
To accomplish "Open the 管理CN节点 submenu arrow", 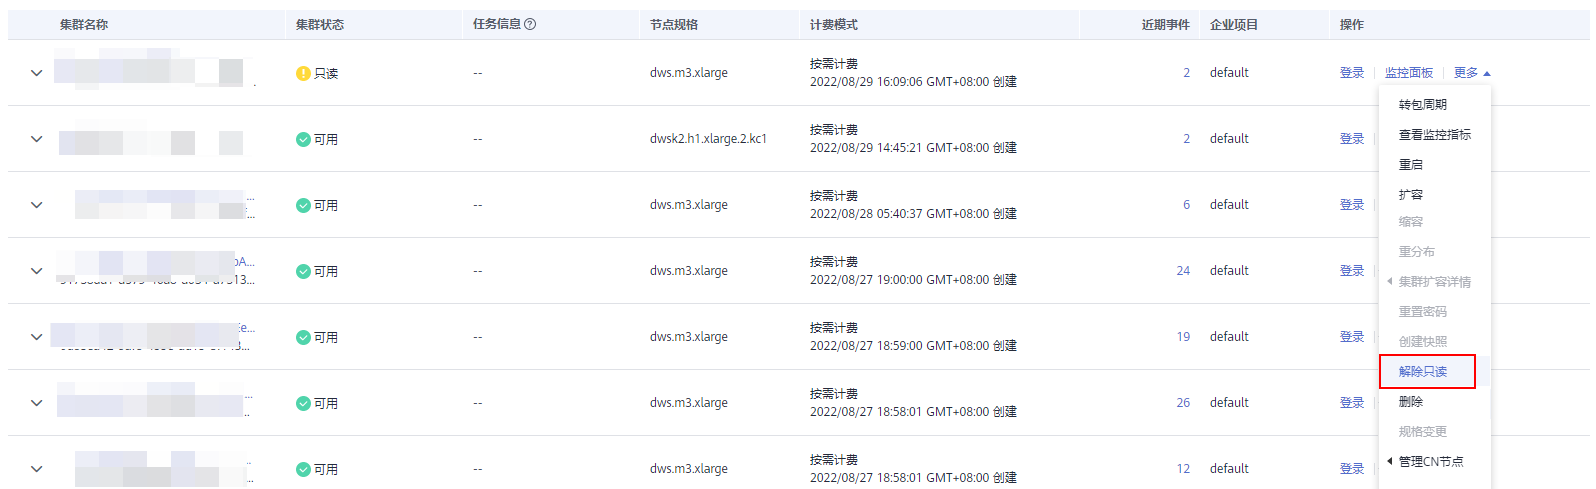I will 1390,461.
